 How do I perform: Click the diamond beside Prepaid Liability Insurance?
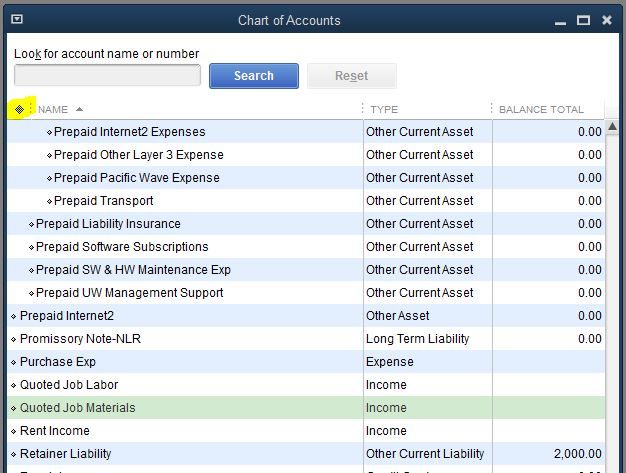pyautogui.click(x=31, y=224)
